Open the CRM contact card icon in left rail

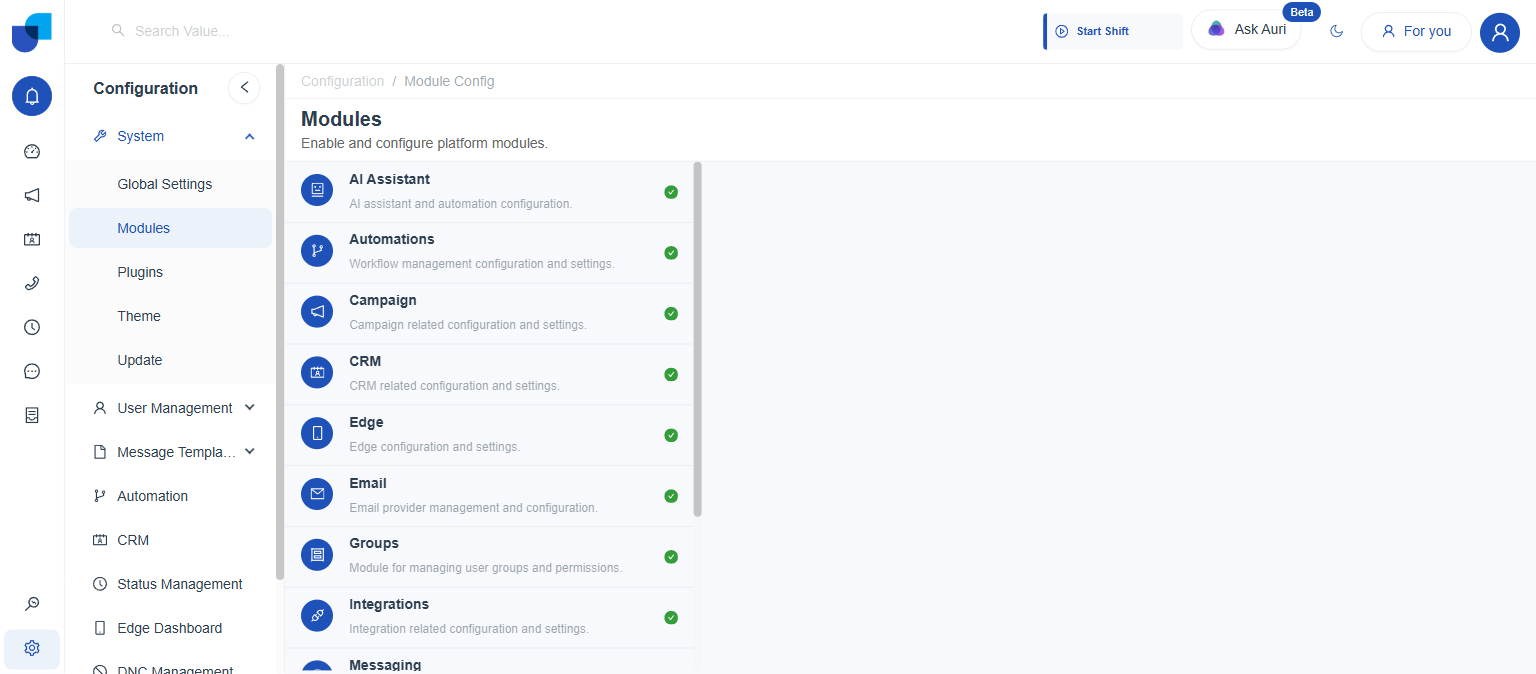32,240
